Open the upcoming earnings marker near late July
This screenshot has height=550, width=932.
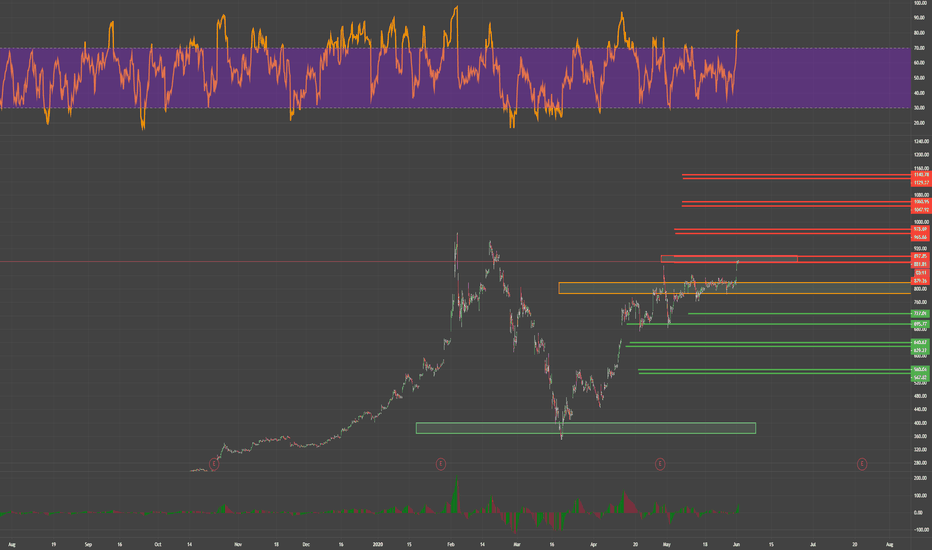(862, 464)
